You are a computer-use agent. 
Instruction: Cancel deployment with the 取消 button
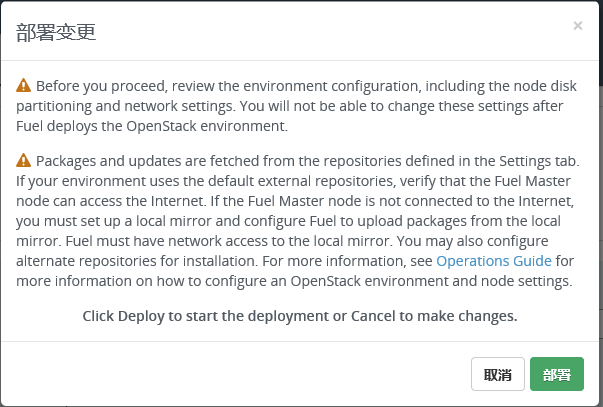498,374
